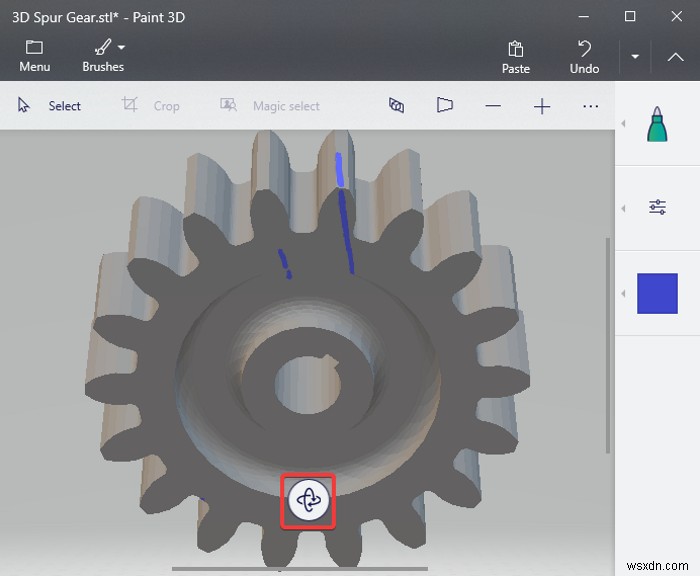Zoom out with the minus button
The height and width of the screenshot is (576, 700).
[x=493, y=106]
